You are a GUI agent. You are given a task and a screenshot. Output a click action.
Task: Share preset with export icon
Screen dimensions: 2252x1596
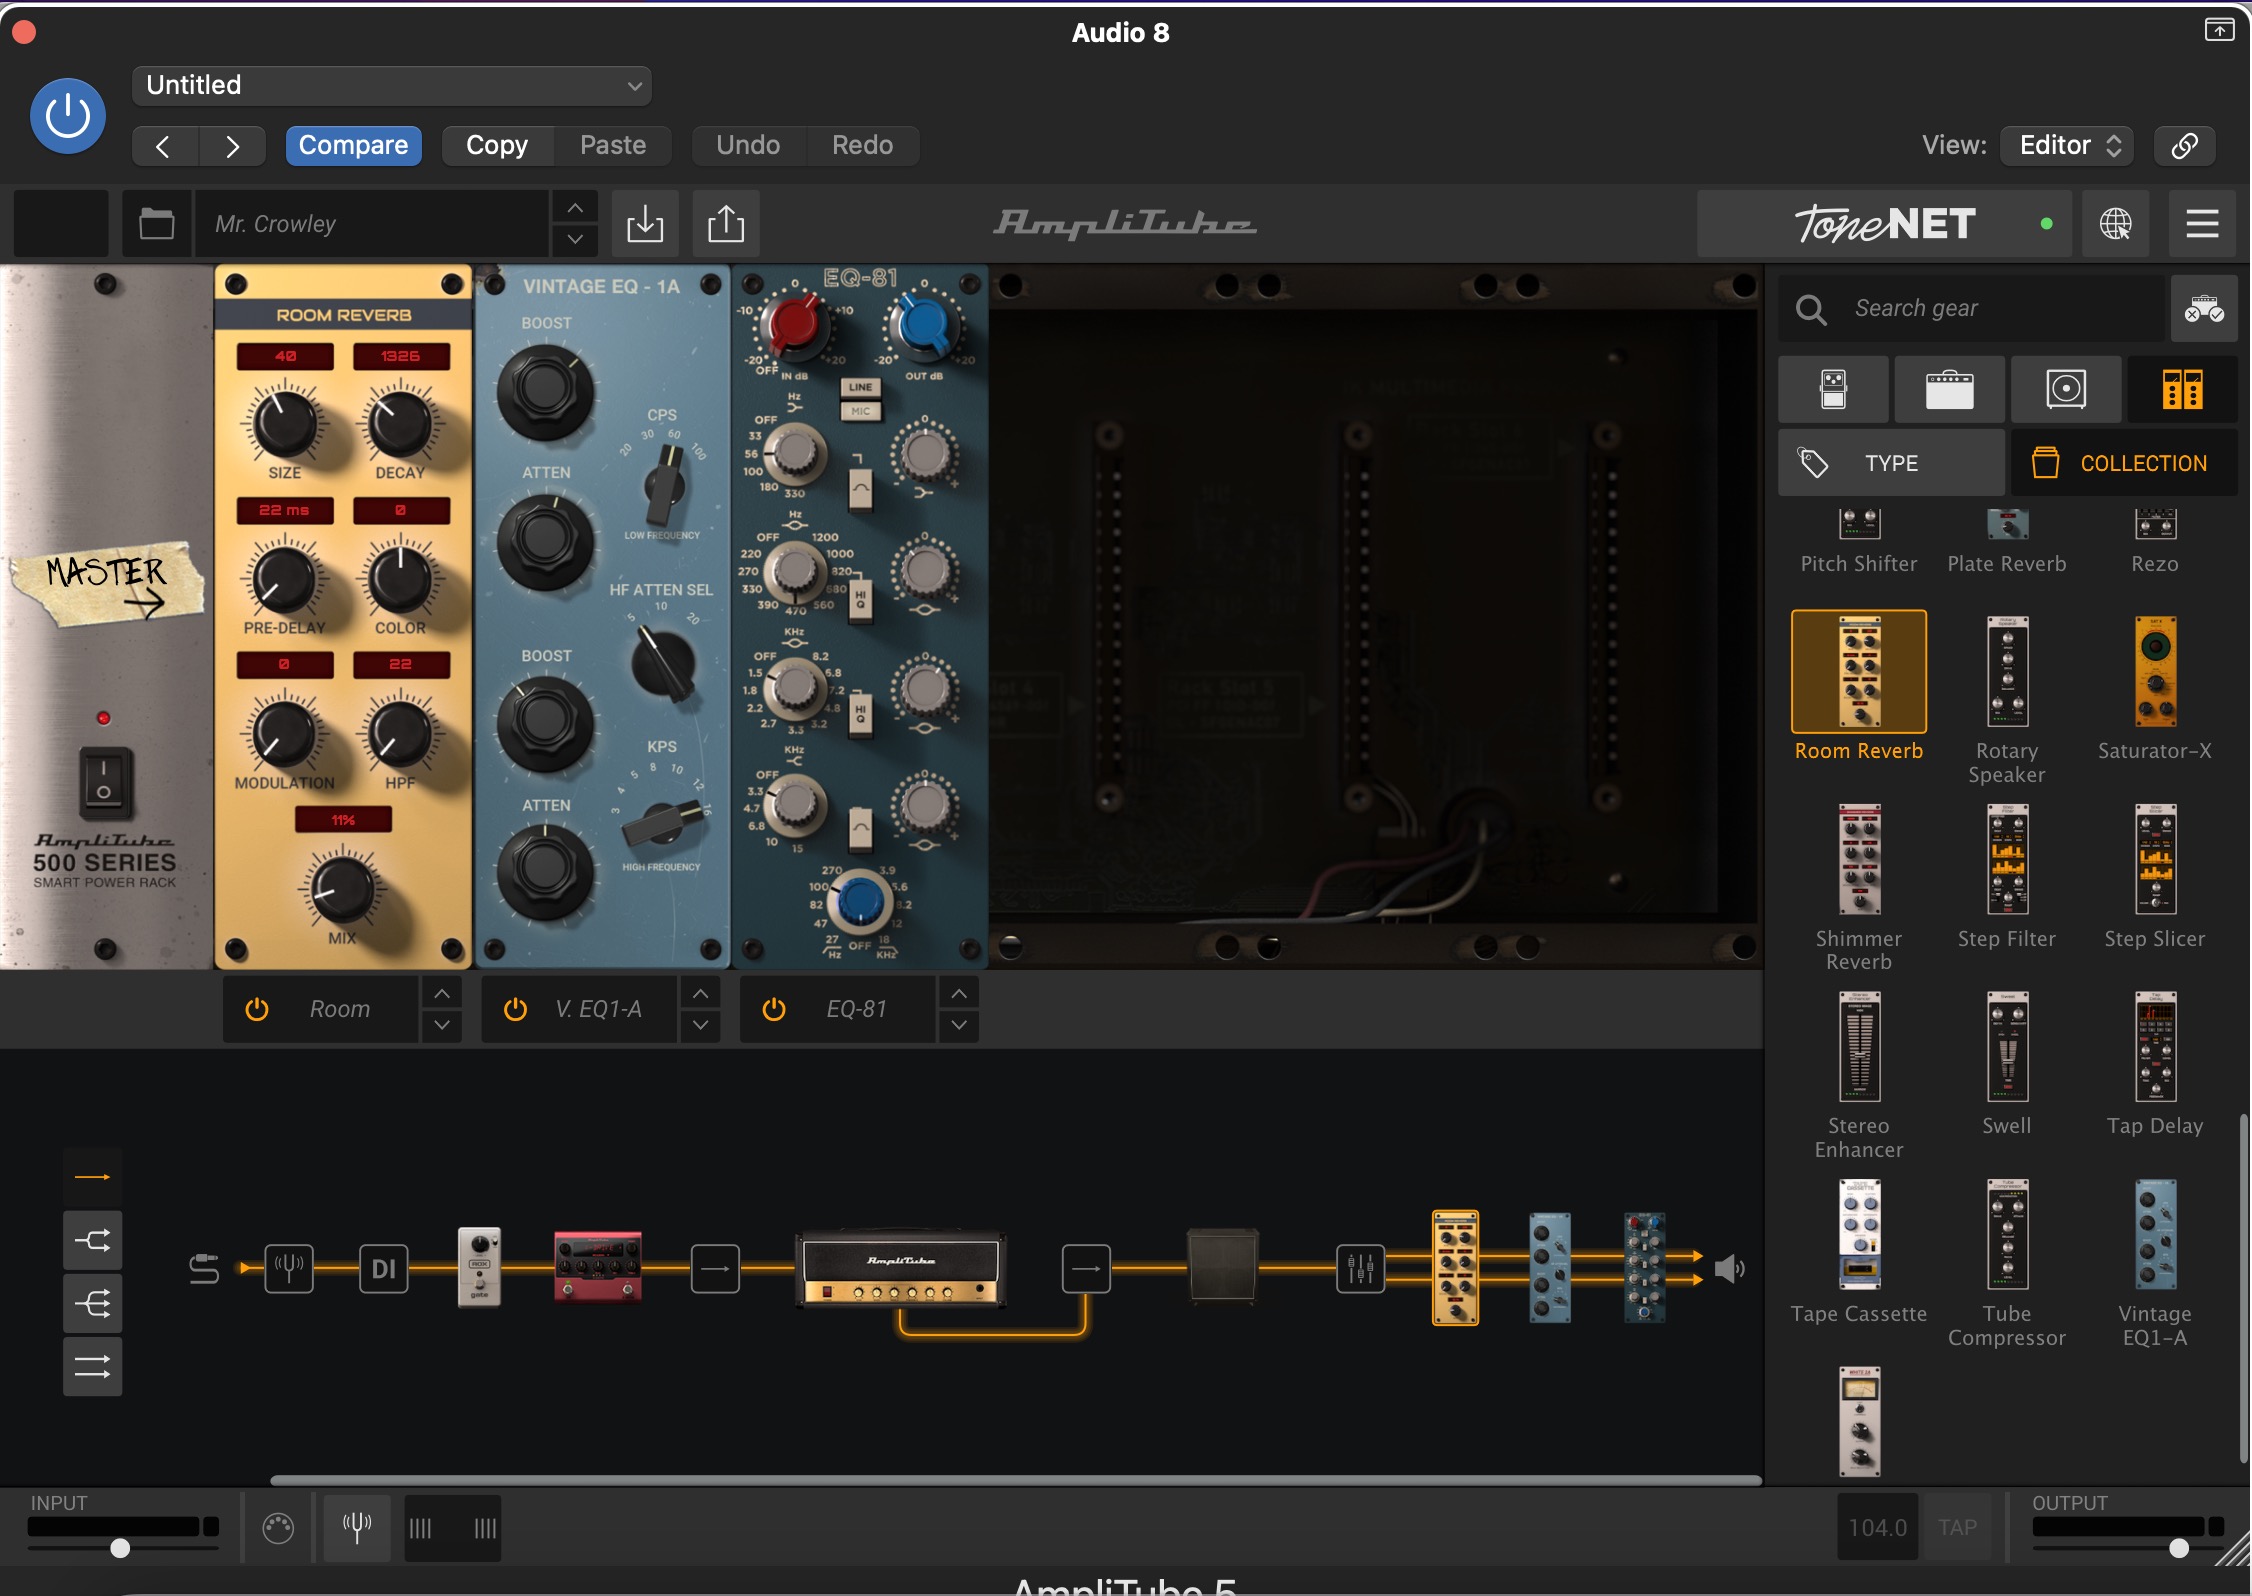pyautogui.click(x=726, y=224)
